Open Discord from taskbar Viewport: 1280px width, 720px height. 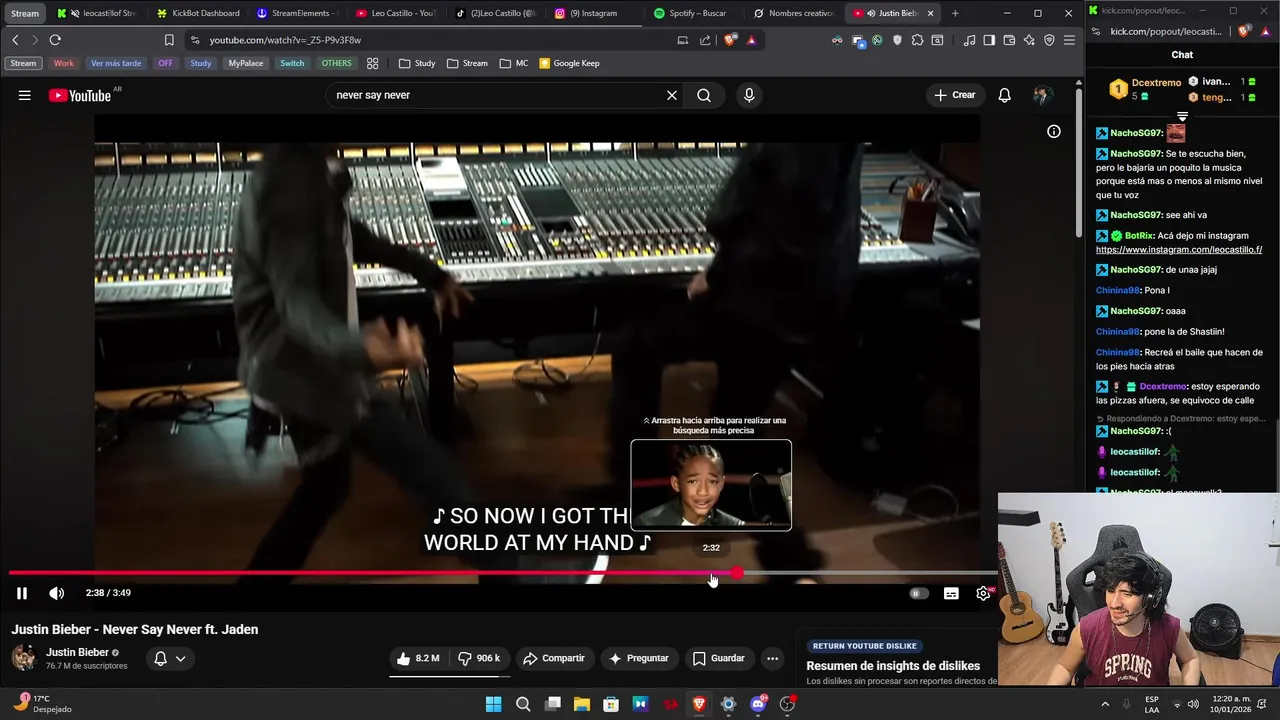coord(758,704)
